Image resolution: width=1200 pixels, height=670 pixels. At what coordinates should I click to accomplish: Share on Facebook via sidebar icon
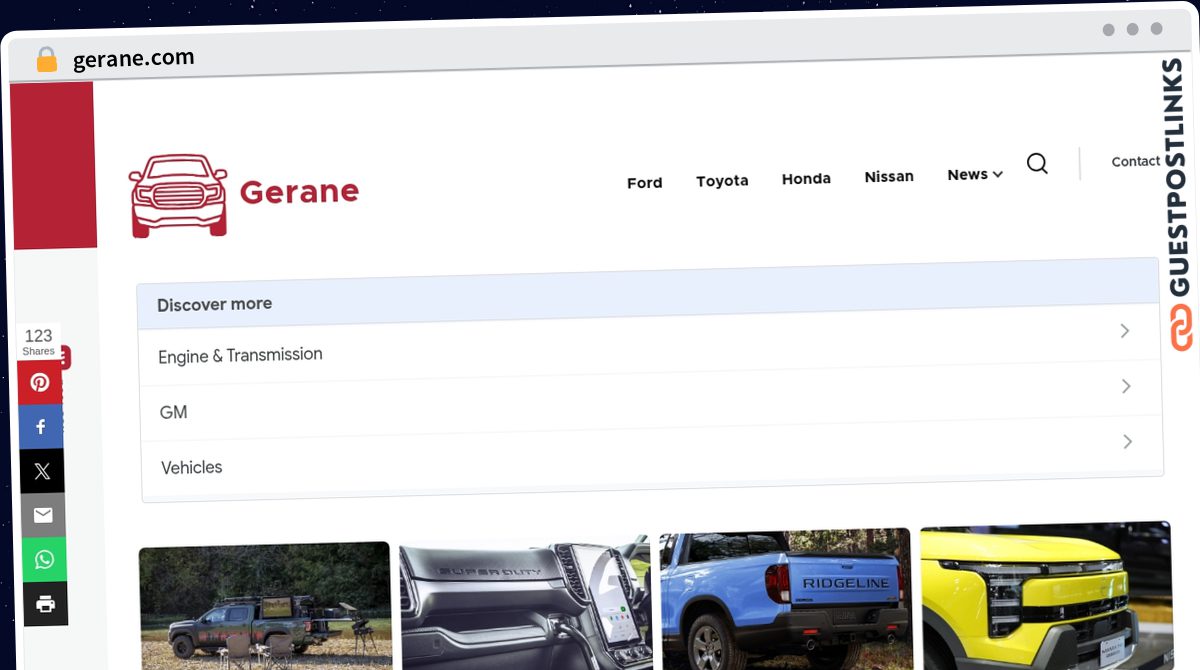(41, 427)
